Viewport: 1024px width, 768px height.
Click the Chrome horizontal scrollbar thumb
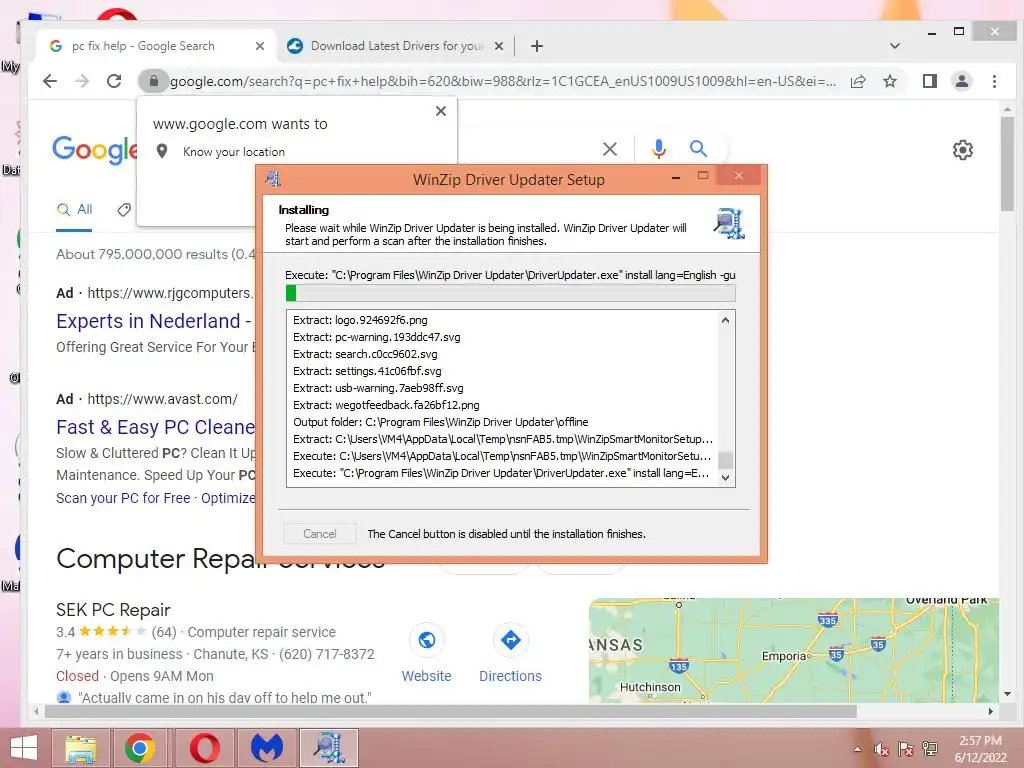pos(451,711)
